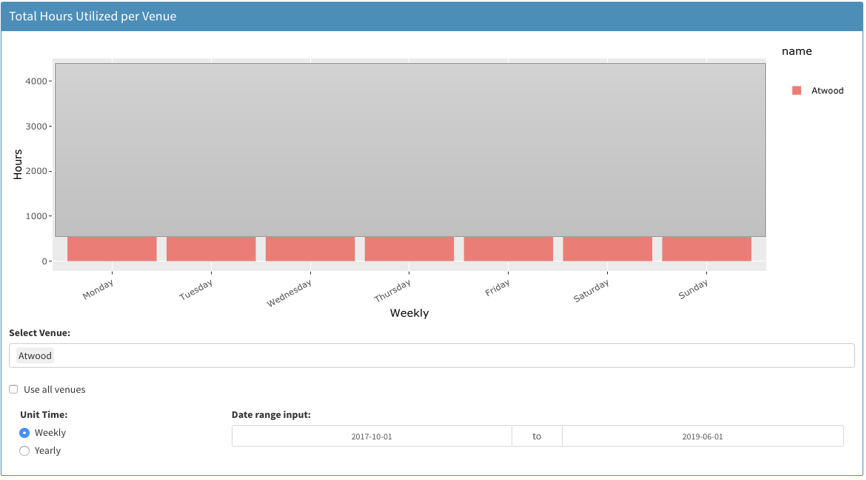Image resolution: width=866 pixels, height=480 pixels.
Task: Open the end date 2019-06-01 picker
Action: (x=702, y=436)
